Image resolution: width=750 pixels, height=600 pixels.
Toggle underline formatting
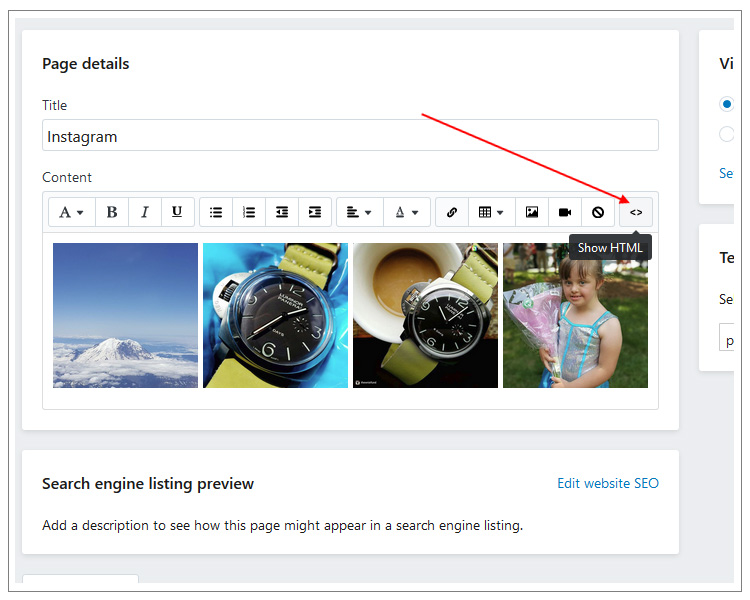coord(177,212)
